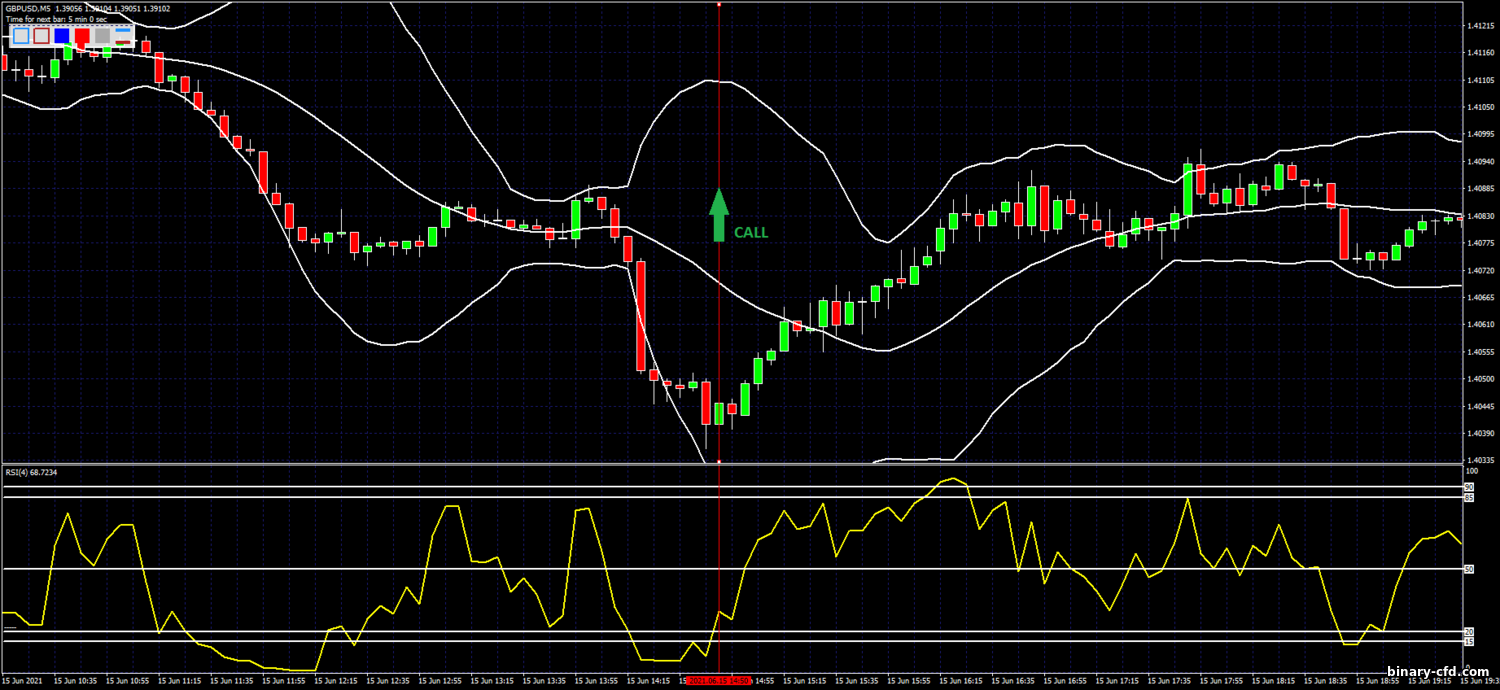Viewport: 1500px width, 690px height.
Task: Click the blue-outlined square in the color panel
Action: point(22,36)
